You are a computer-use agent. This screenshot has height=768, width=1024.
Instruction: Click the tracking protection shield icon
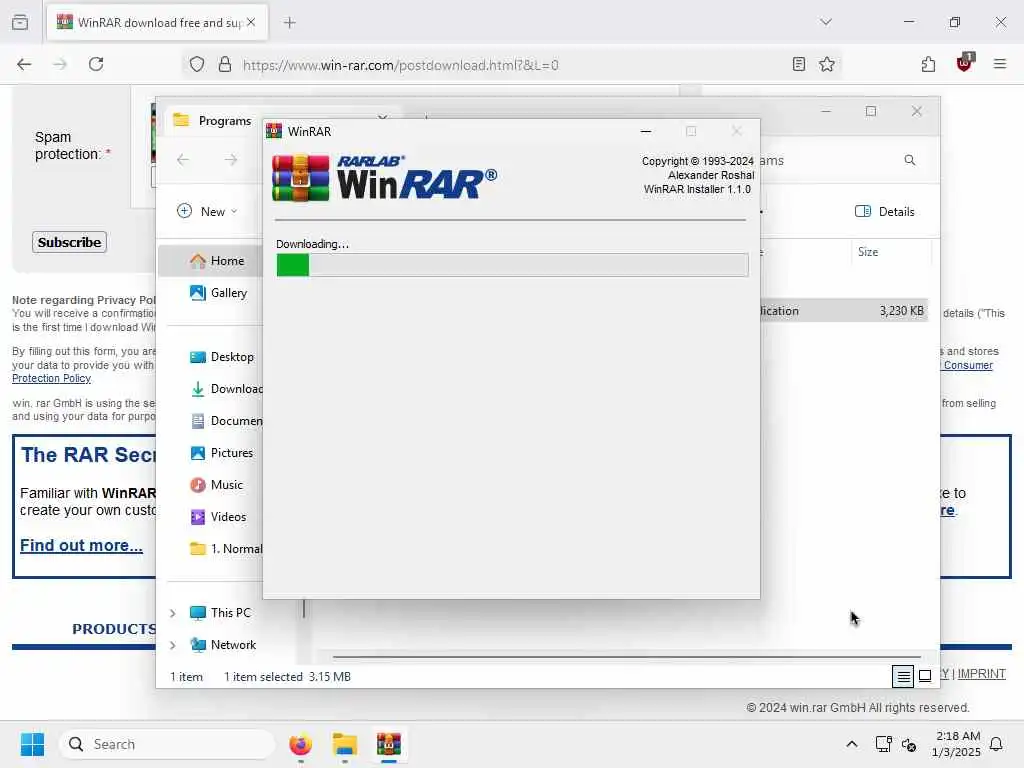[197, 65]
